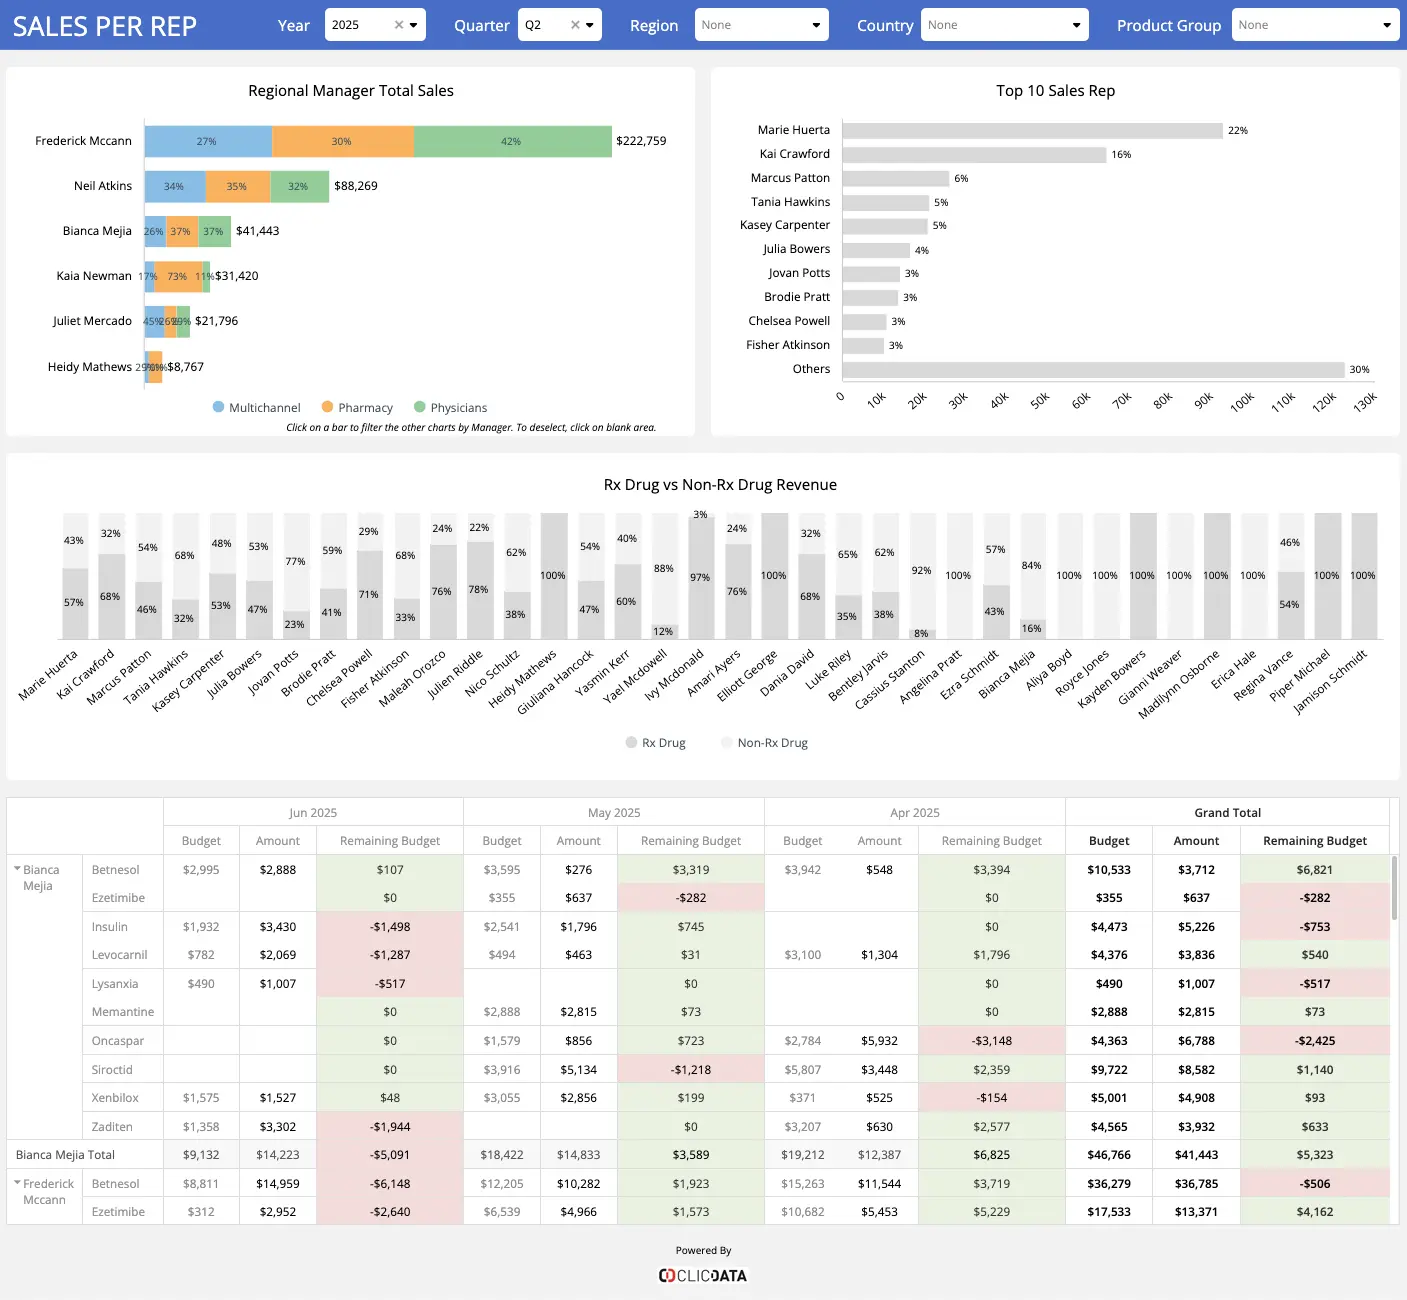Click the $222,759 total sales label
Image resolution: width=1407 pixels, height=1300 pixels.
coord(641,141)
